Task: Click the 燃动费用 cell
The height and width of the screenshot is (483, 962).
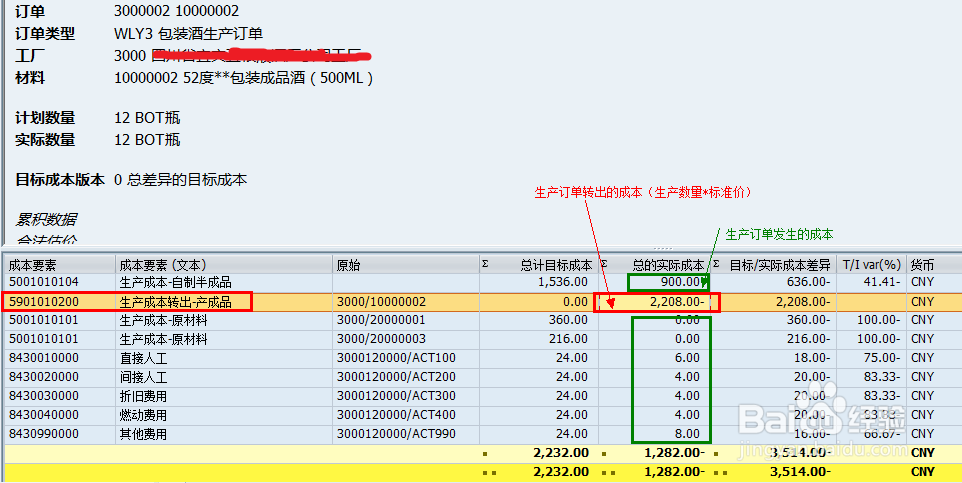Action: [143, 415]
